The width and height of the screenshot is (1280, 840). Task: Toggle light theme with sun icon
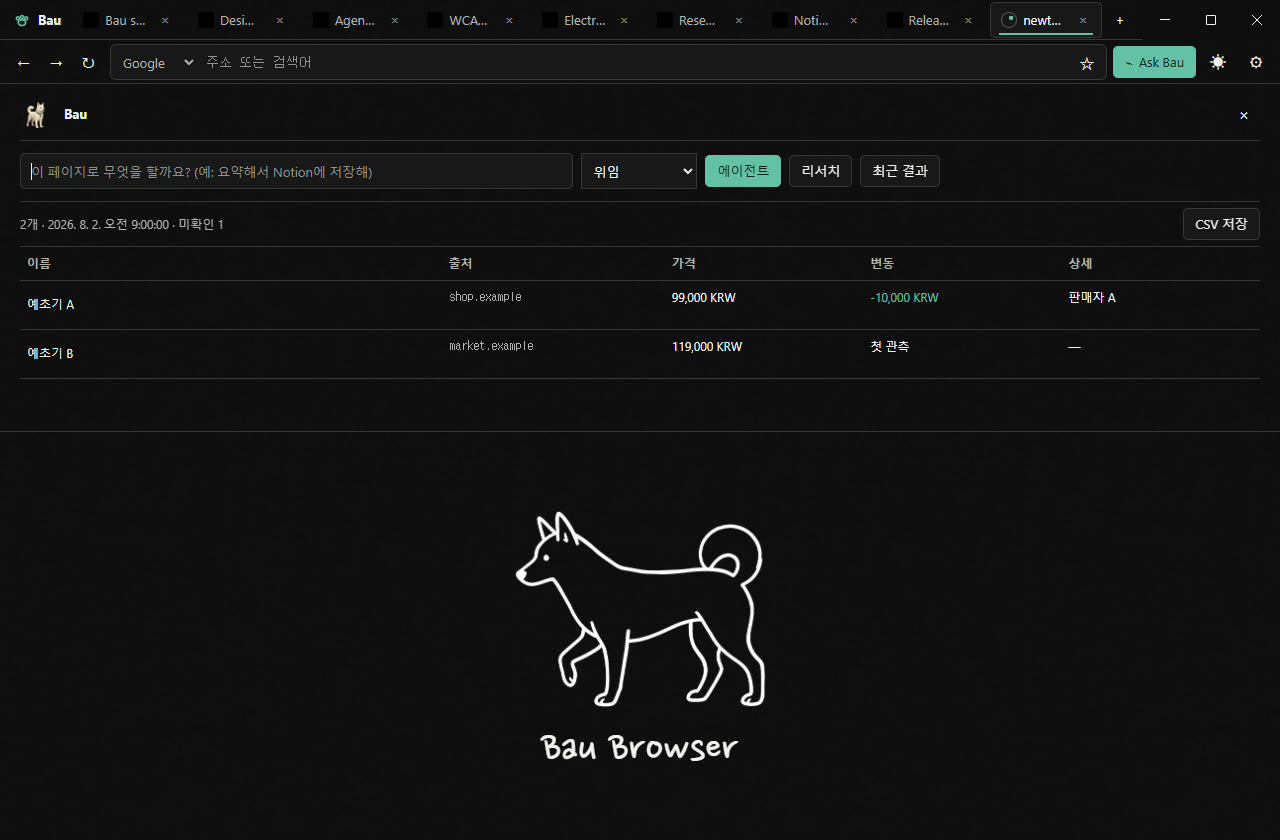1217,62
